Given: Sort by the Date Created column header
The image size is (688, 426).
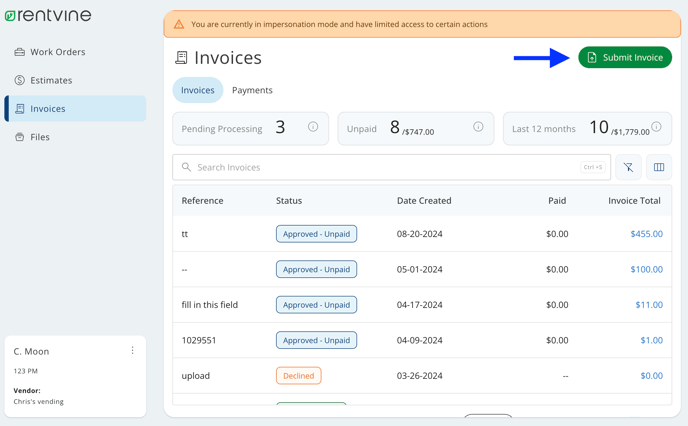Looking at the screenshot, I should (424, 200).
